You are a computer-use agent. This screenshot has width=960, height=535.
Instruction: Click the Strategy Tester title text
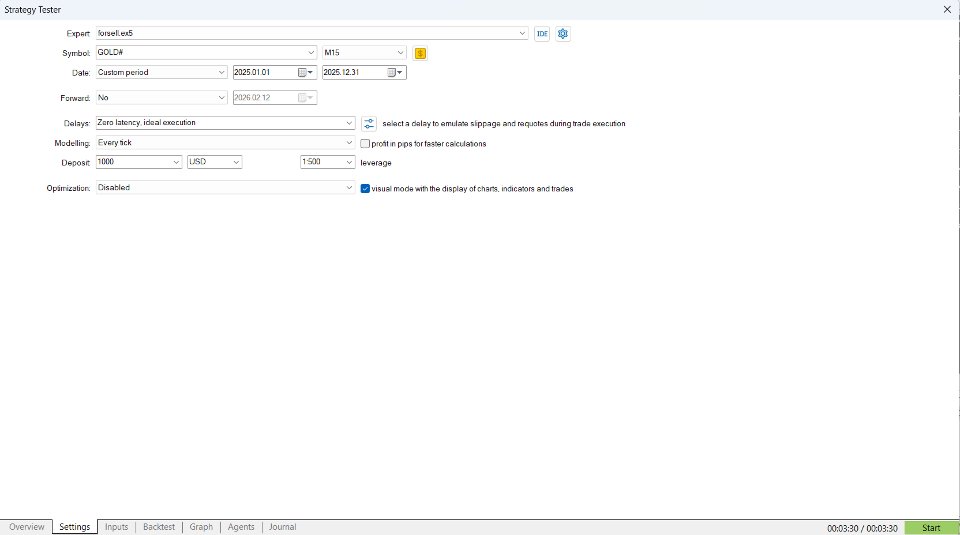32,10
